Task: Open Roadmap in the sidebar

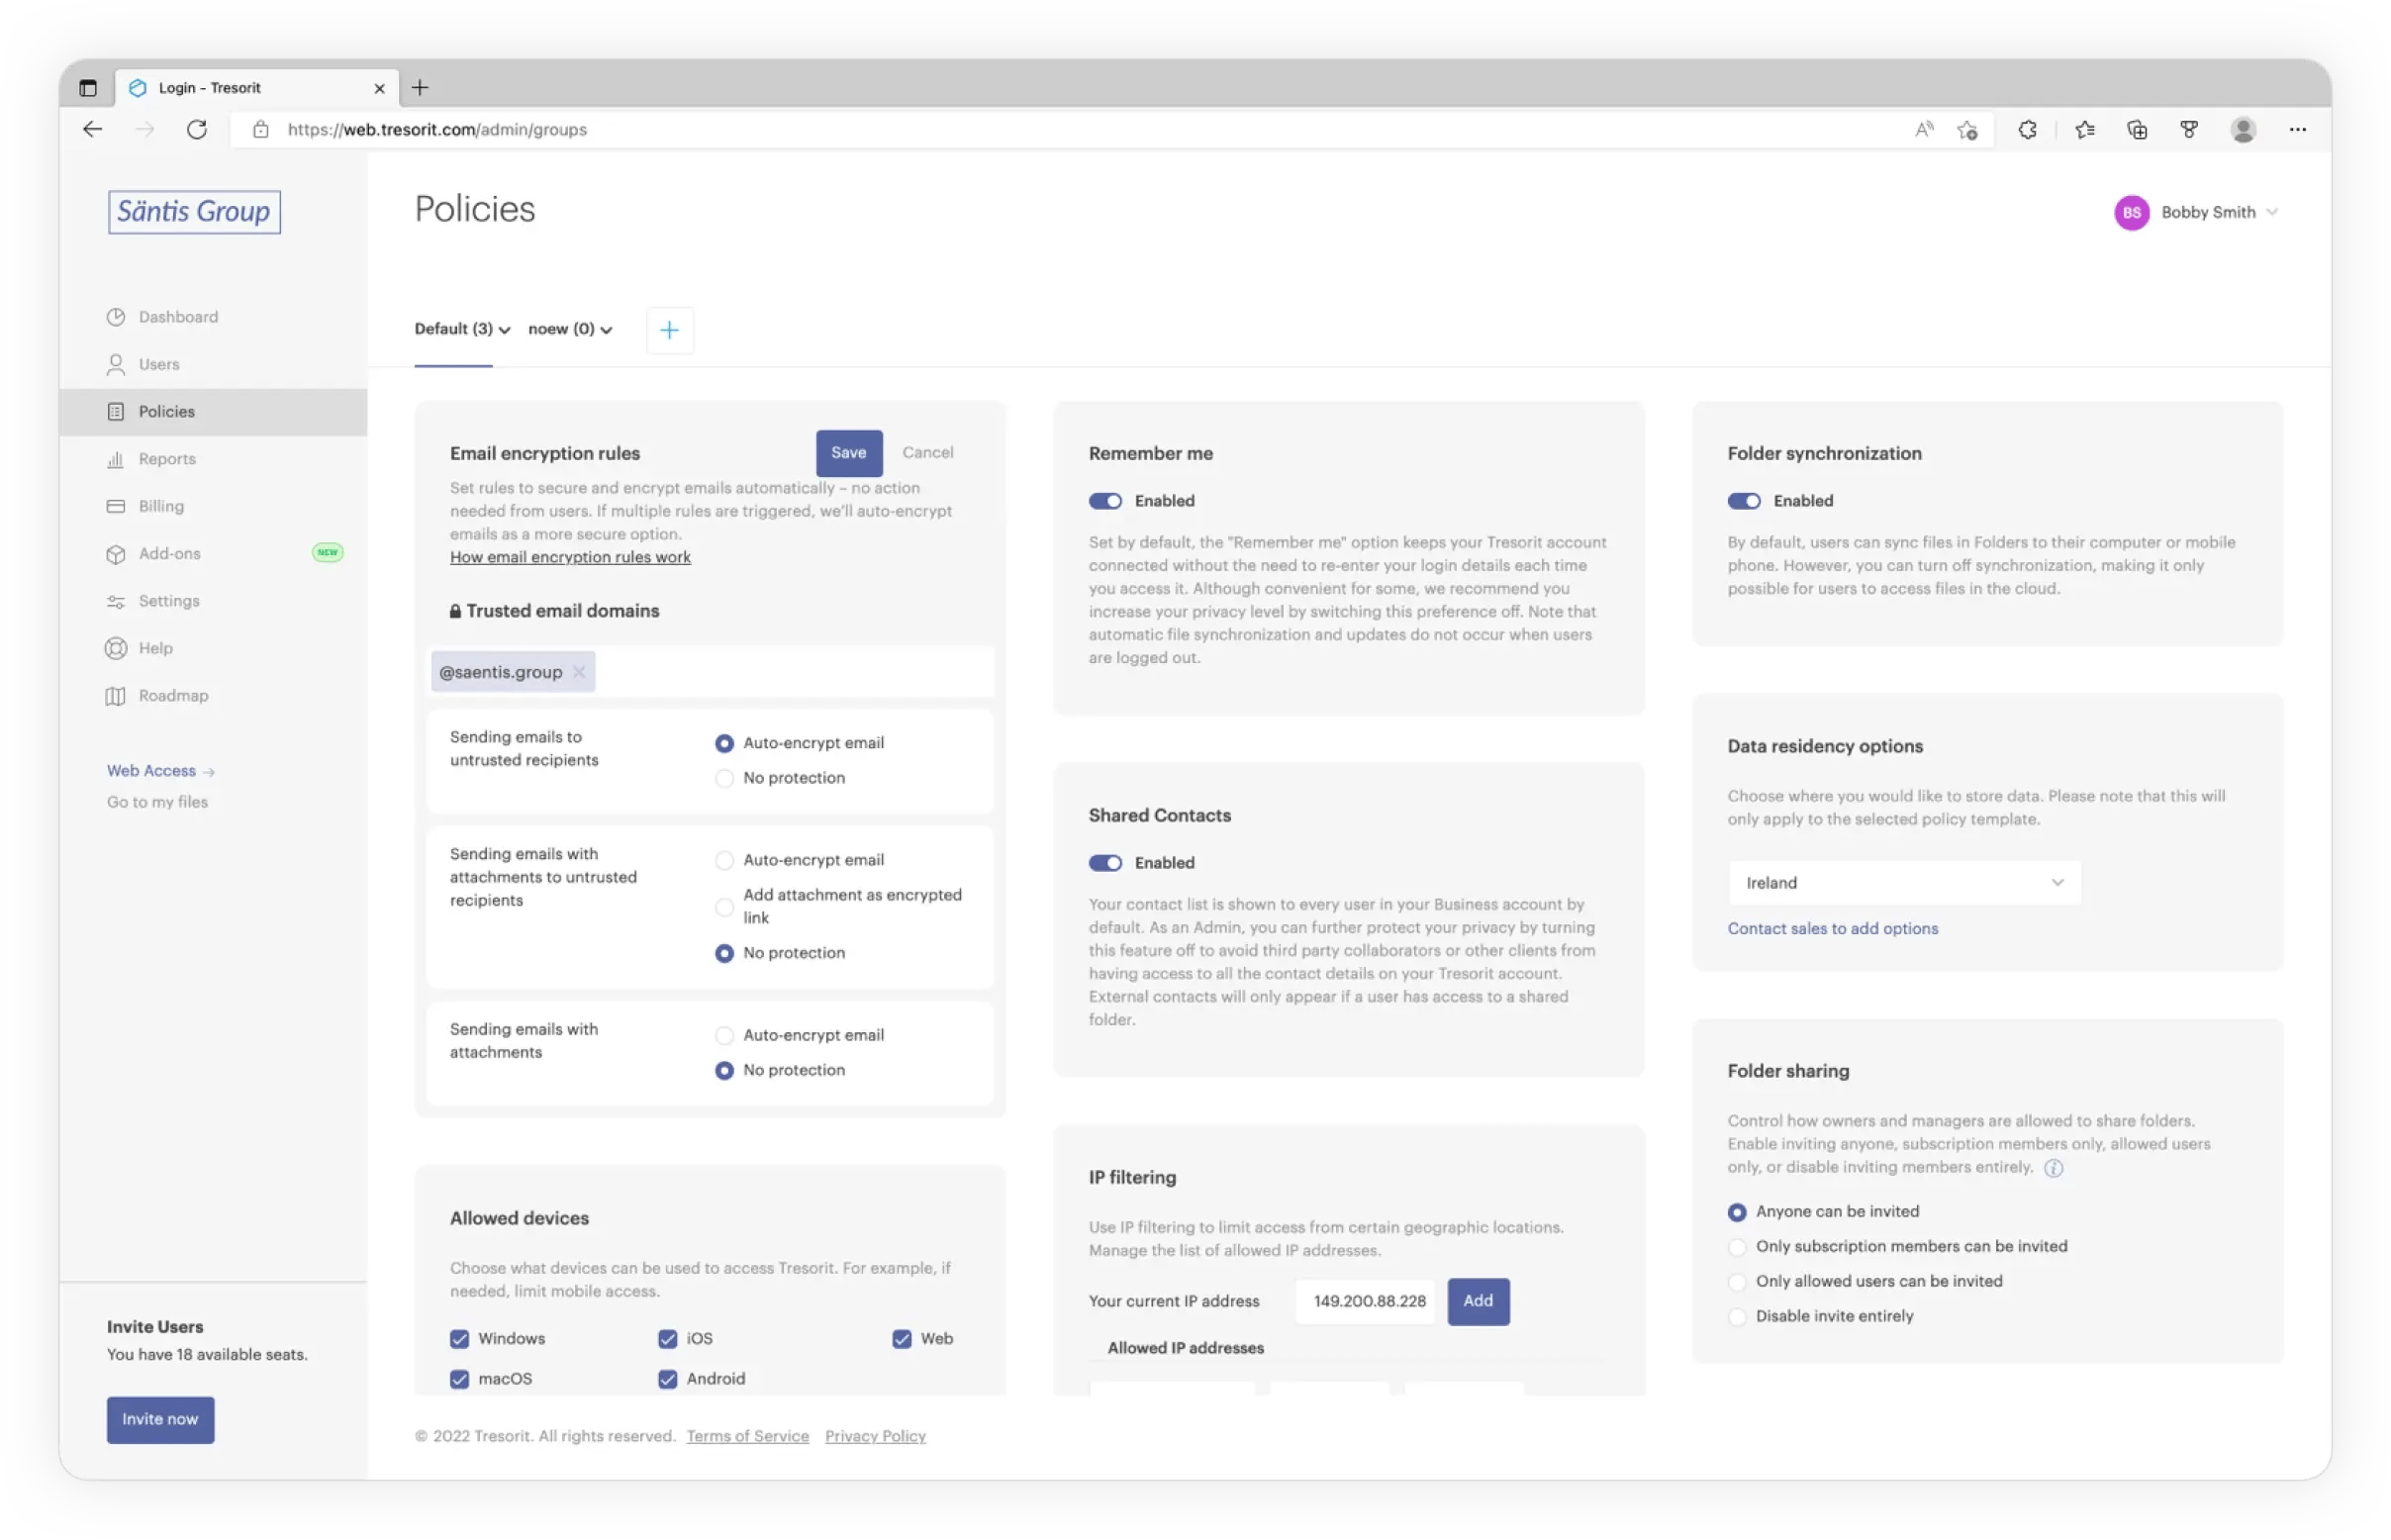Action: tap(213, 696)
